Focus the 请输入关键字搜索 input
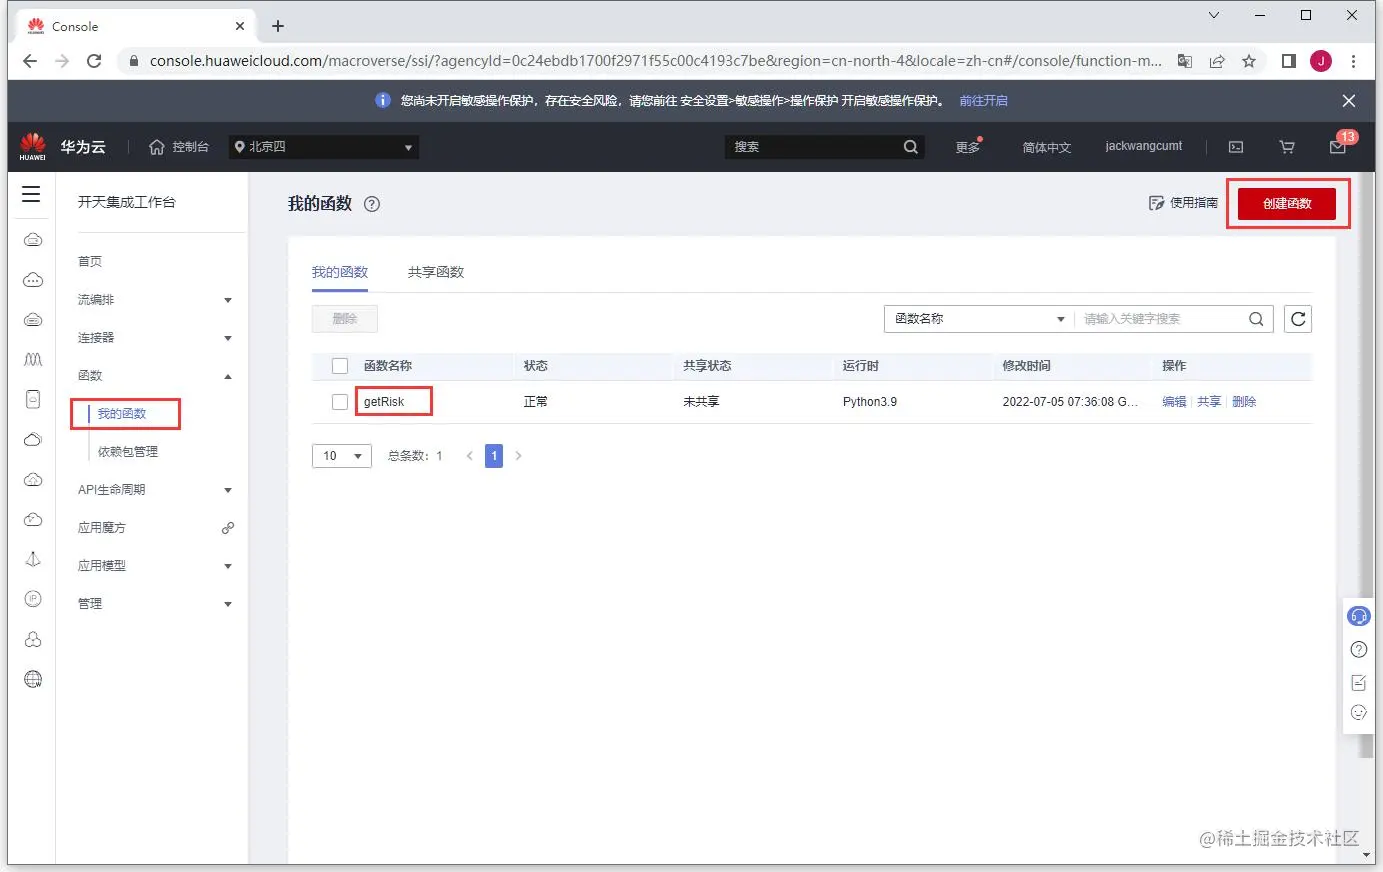Viewport: 1383px width, 872px height. [x=1160, y=319]
